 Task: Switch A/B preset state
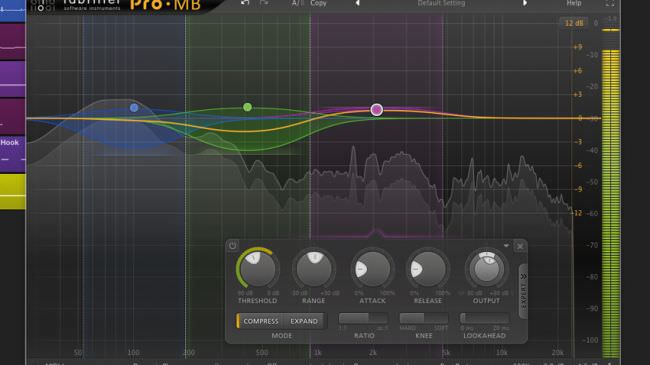point(298,3)
